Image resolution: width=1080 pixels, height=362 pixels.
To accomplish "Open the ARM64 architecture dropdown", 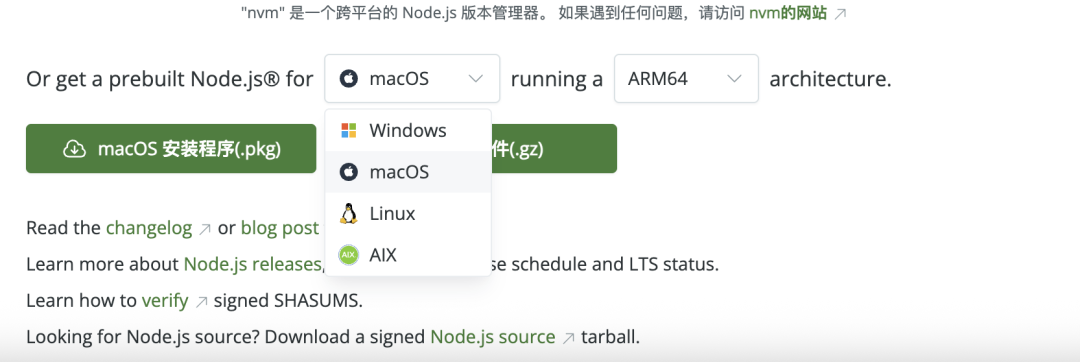I will click(686, 78).
